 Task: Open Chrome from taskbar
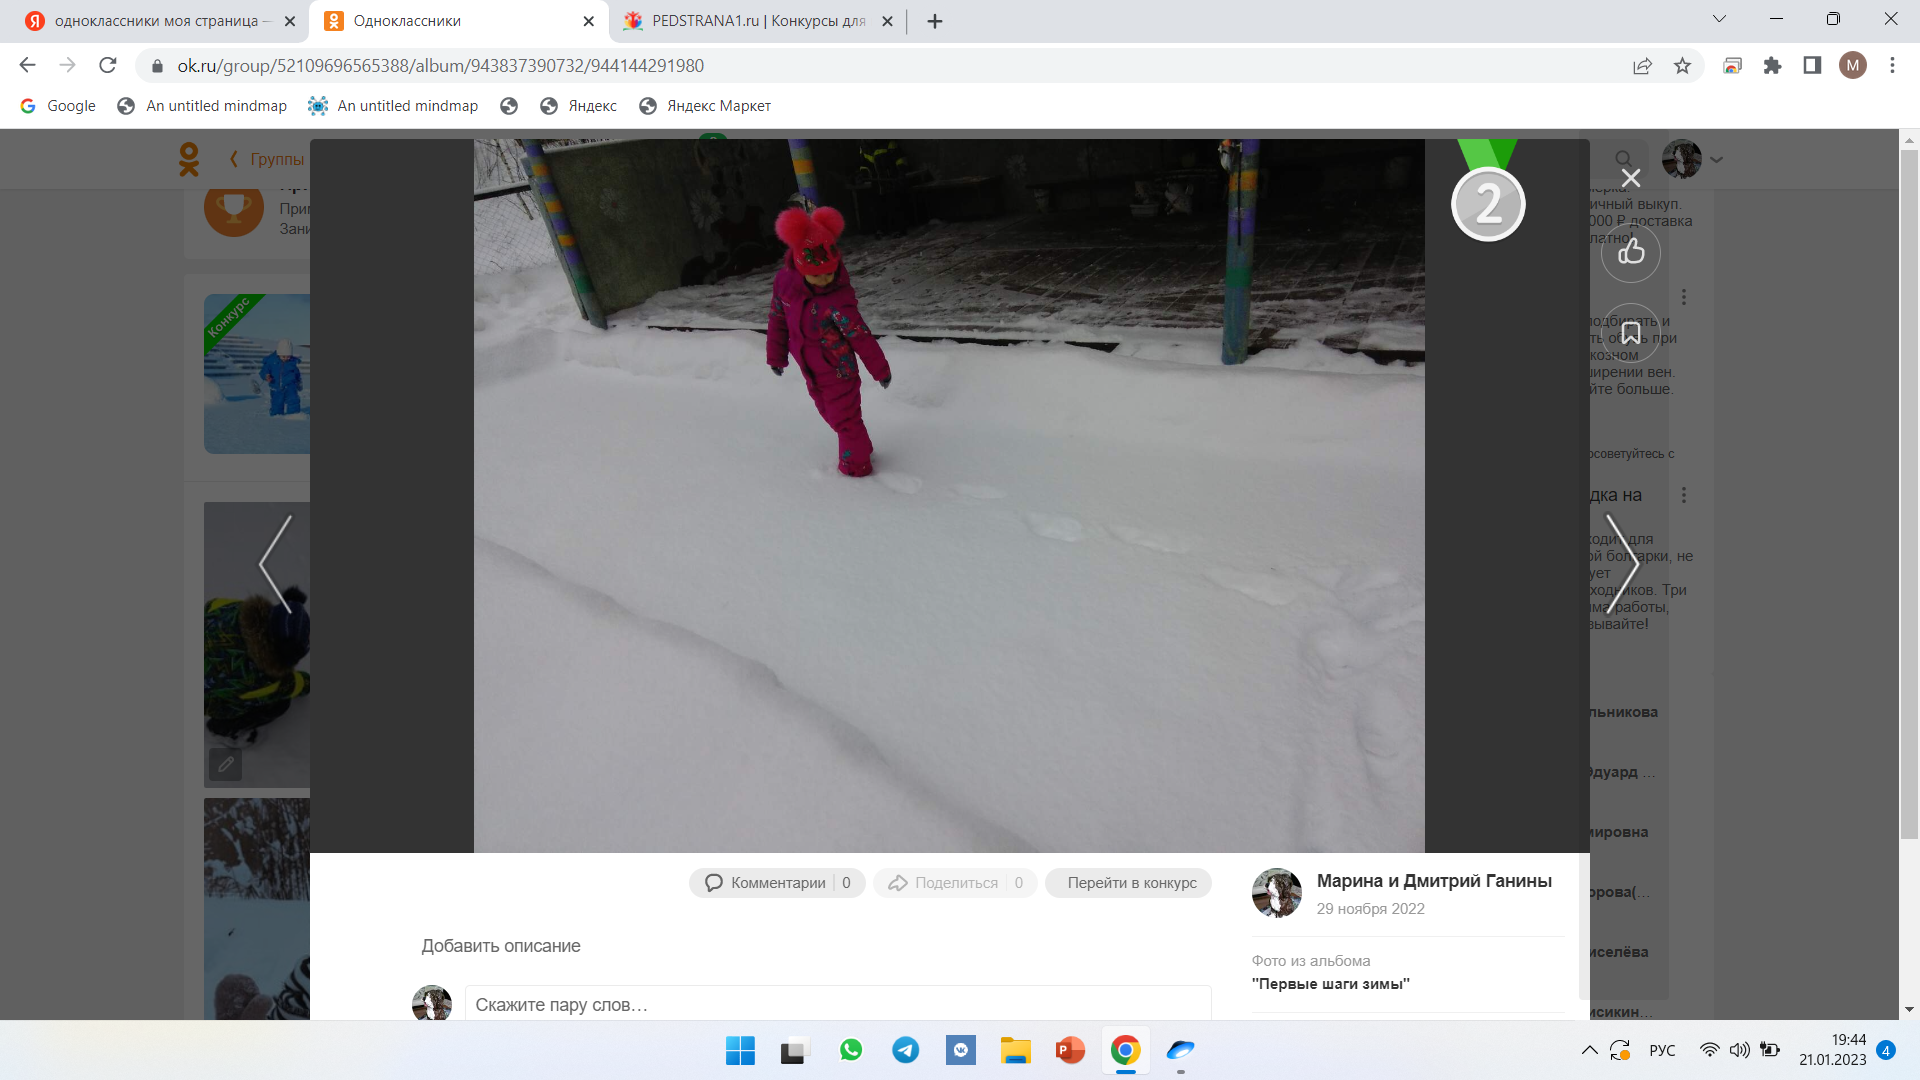click(x=1125, y=1051)
